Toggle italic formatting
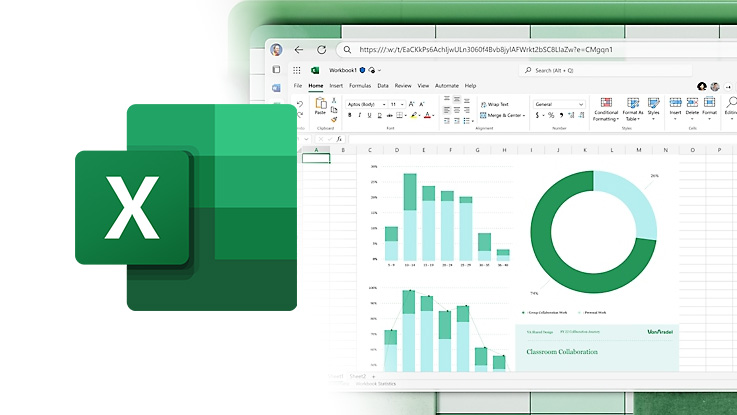This screenshot has height=415, width=737. pyautogui.click(x=360, y=115)
